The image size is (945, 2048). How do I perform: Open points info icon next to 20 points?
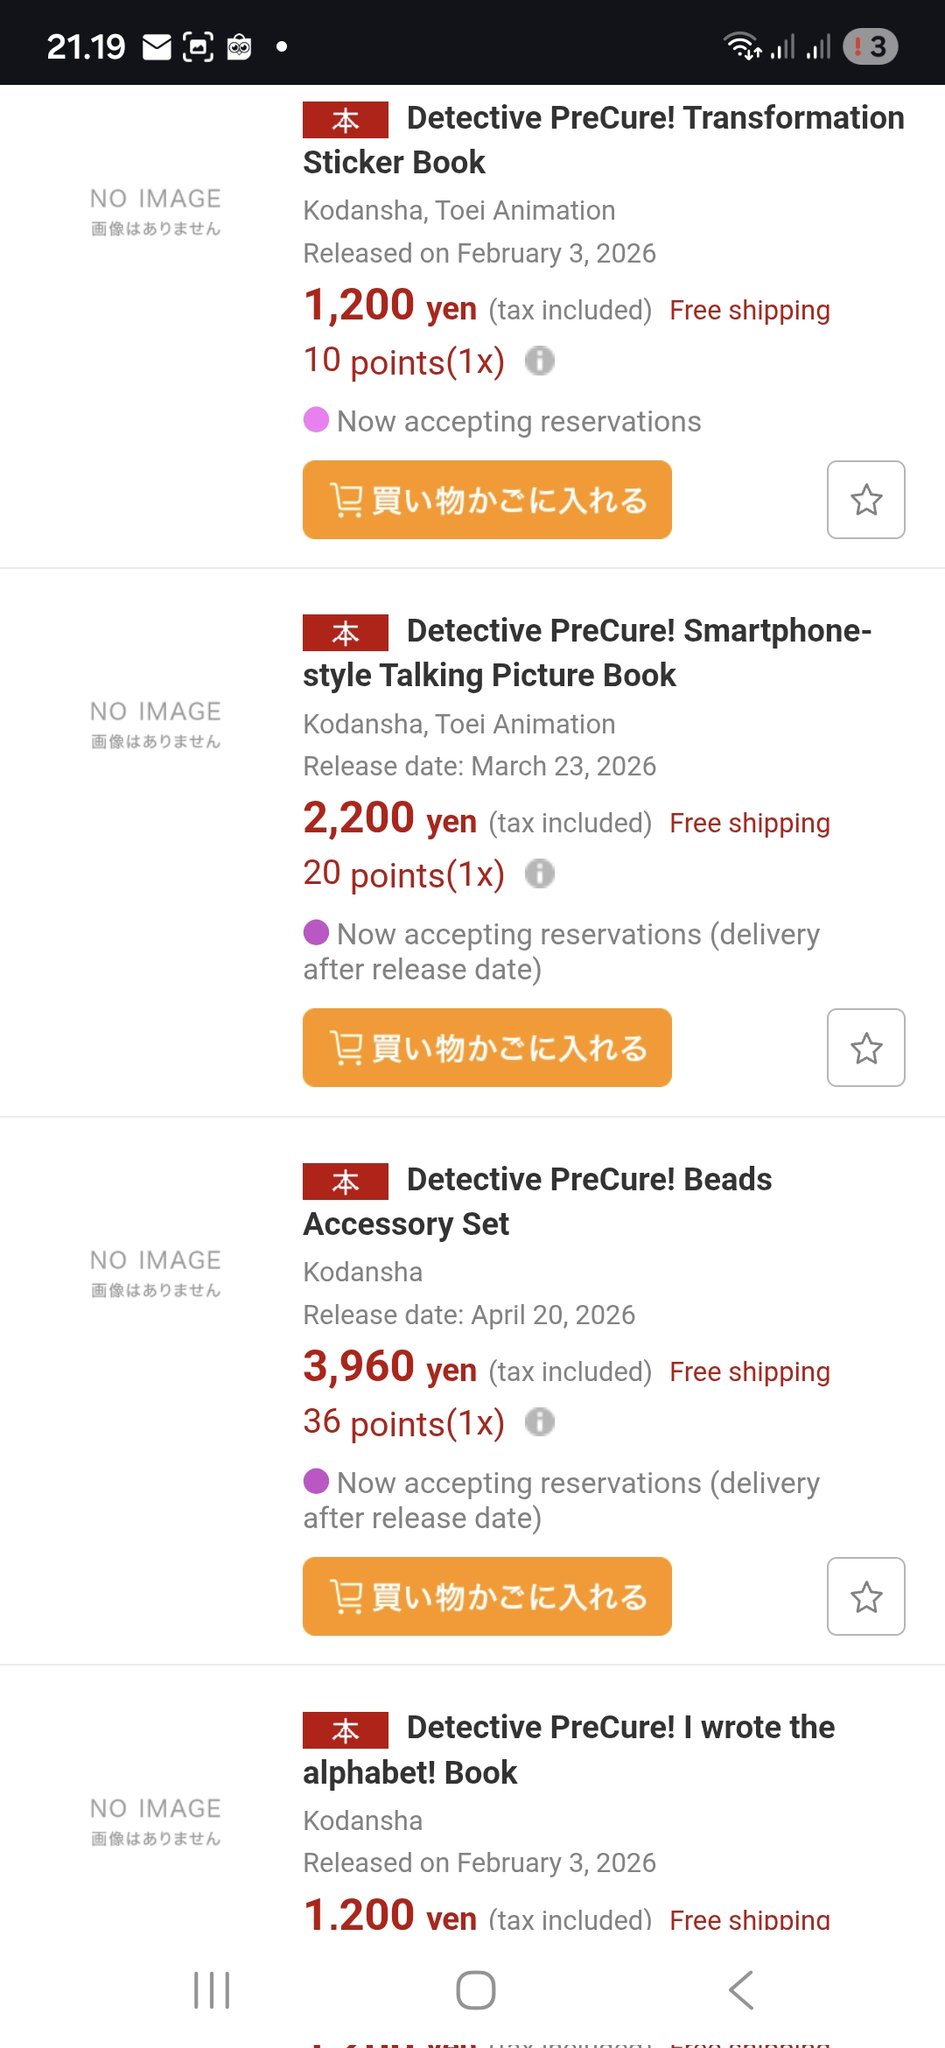click(540, 873)
